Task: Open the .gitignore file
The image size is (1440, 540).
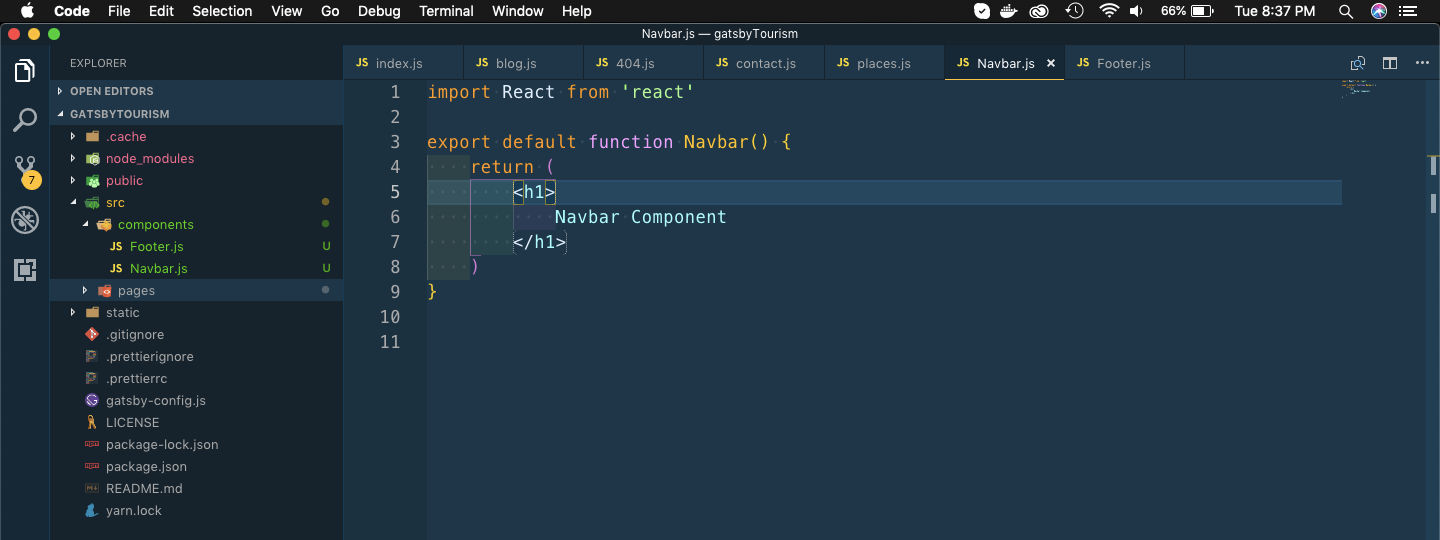Action: pyautogui.click(x=196, y=334)
